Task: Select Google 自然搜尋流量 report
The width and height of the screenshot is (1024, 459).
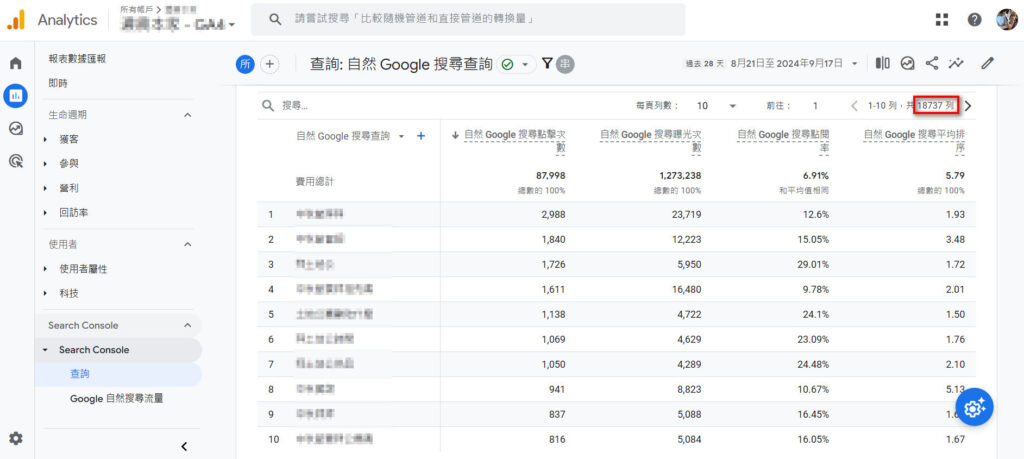Action: pos(116,398)
